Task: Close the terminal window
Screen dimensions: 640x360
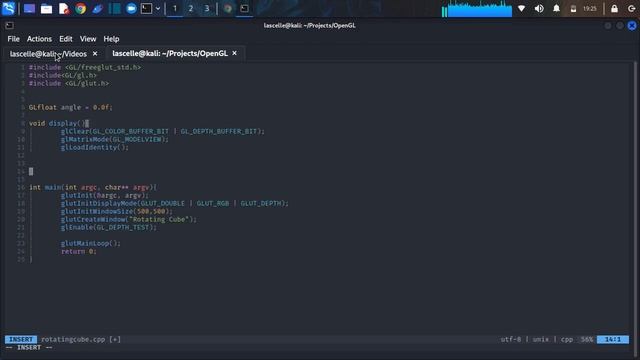Action: click(632, 25)
